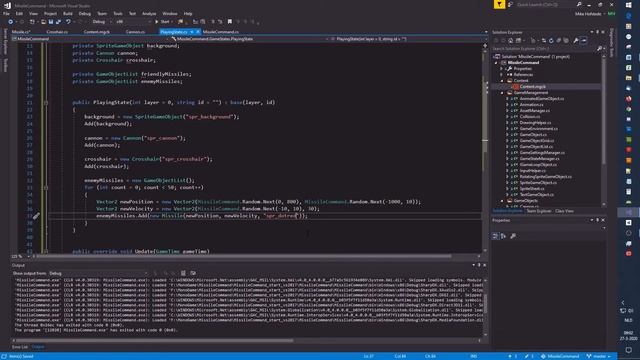Click the master branch status item

(x=599, y=356)
